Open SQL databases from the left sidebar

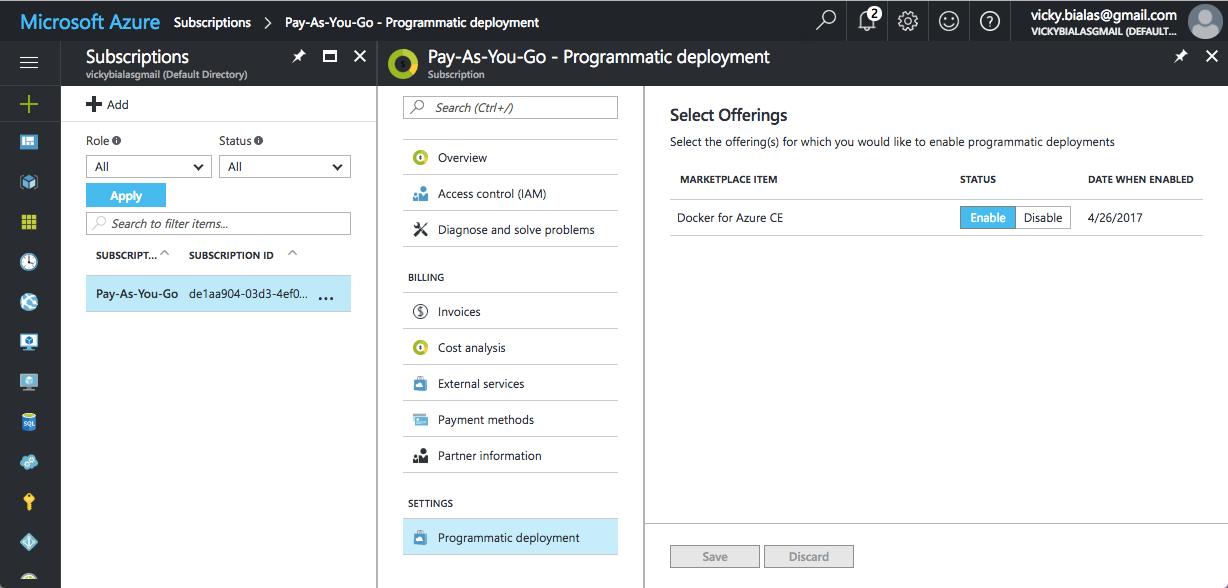click(29, 422)
